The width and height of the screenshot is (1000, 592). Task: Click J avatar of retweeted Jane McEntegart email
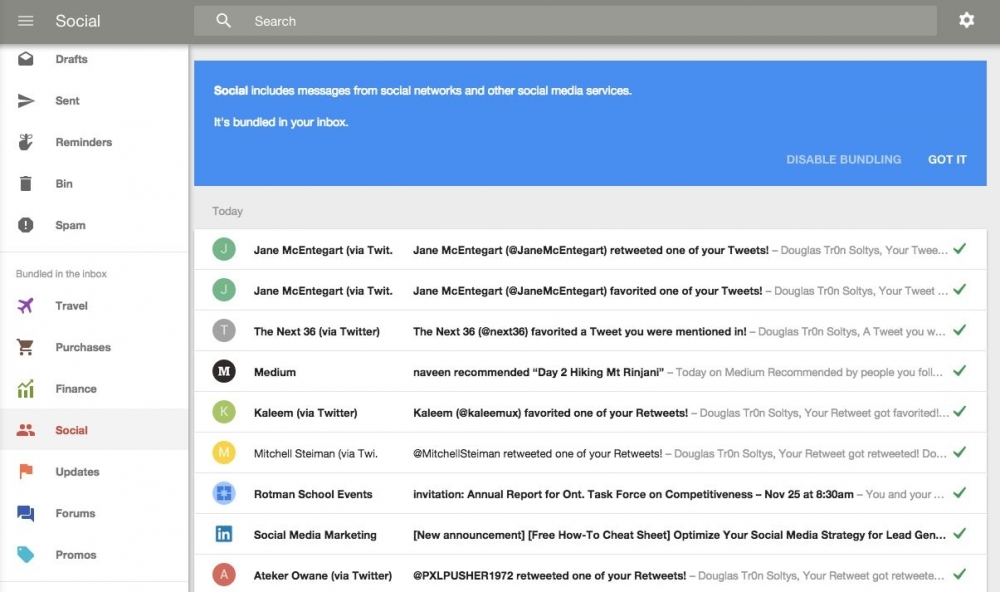point(224,249)
